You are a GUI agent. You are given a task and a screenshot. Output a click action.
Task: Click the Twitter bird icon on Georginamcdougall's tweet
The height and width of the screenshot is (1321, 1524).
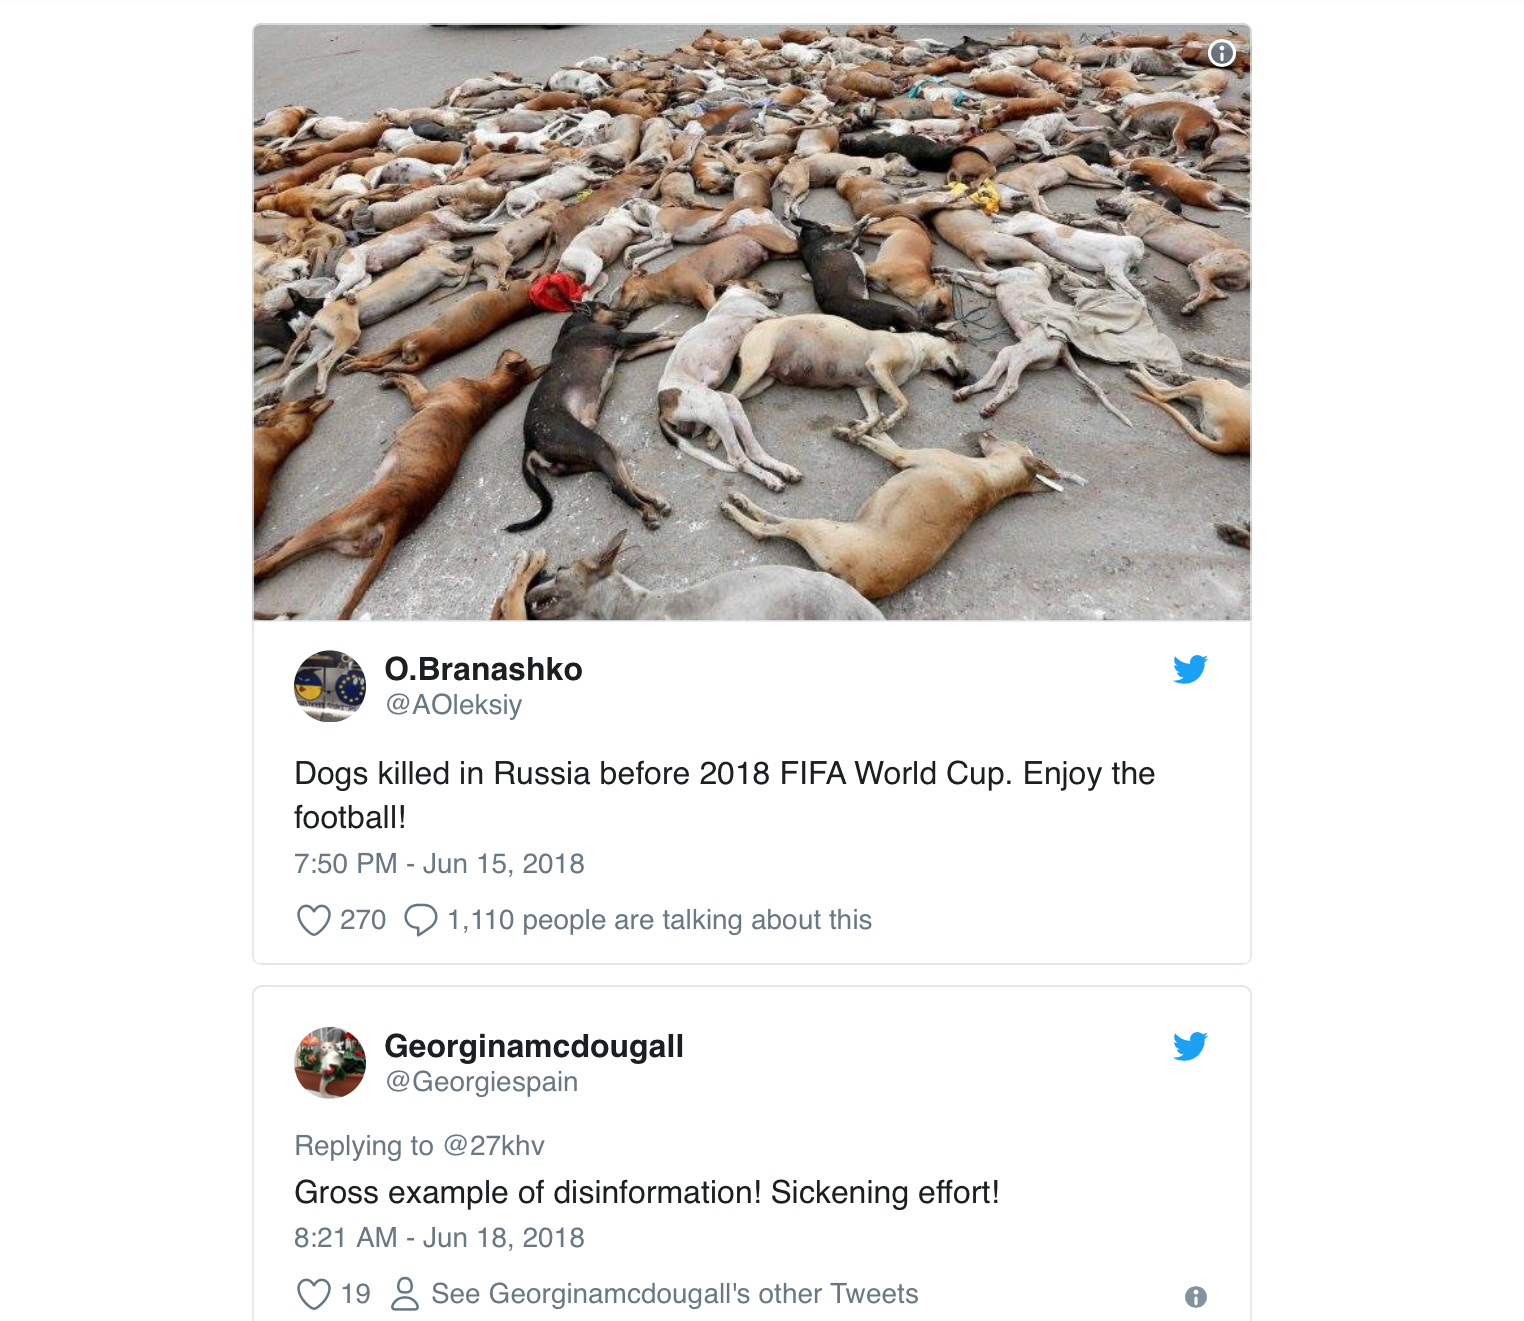click(x=1191, y=1048)
